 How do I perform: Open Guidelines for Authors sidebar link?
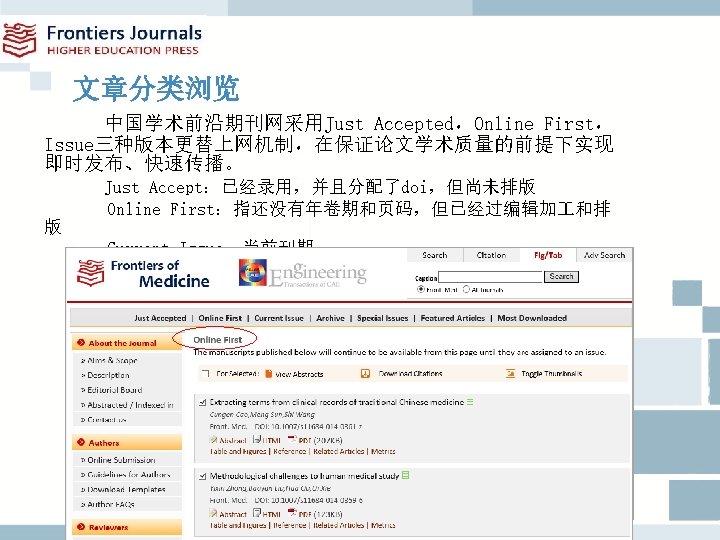tap(129, 474)
